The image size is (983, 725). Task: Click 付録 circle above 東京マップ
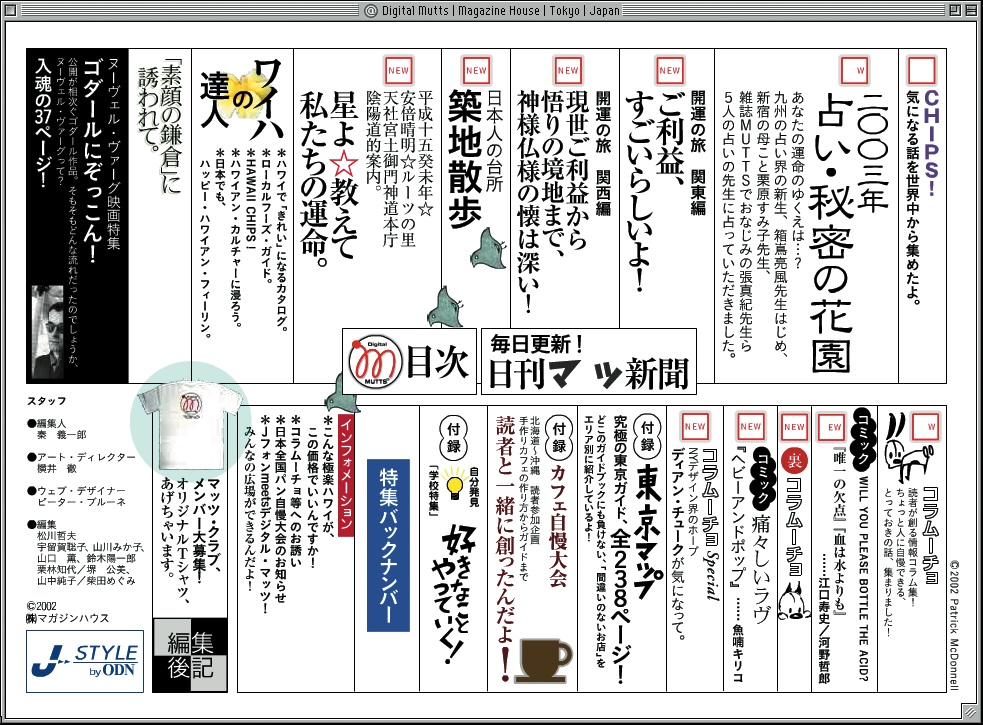[647, 436]
